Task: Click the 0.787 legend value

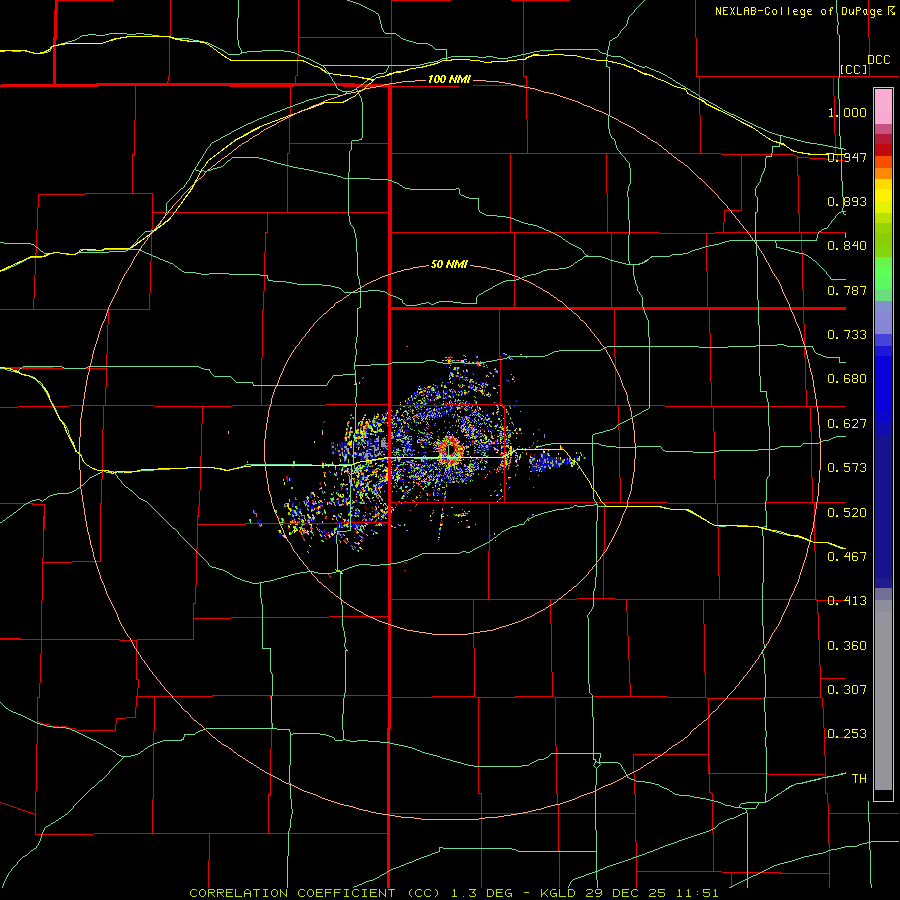Action: click(847, 290)
